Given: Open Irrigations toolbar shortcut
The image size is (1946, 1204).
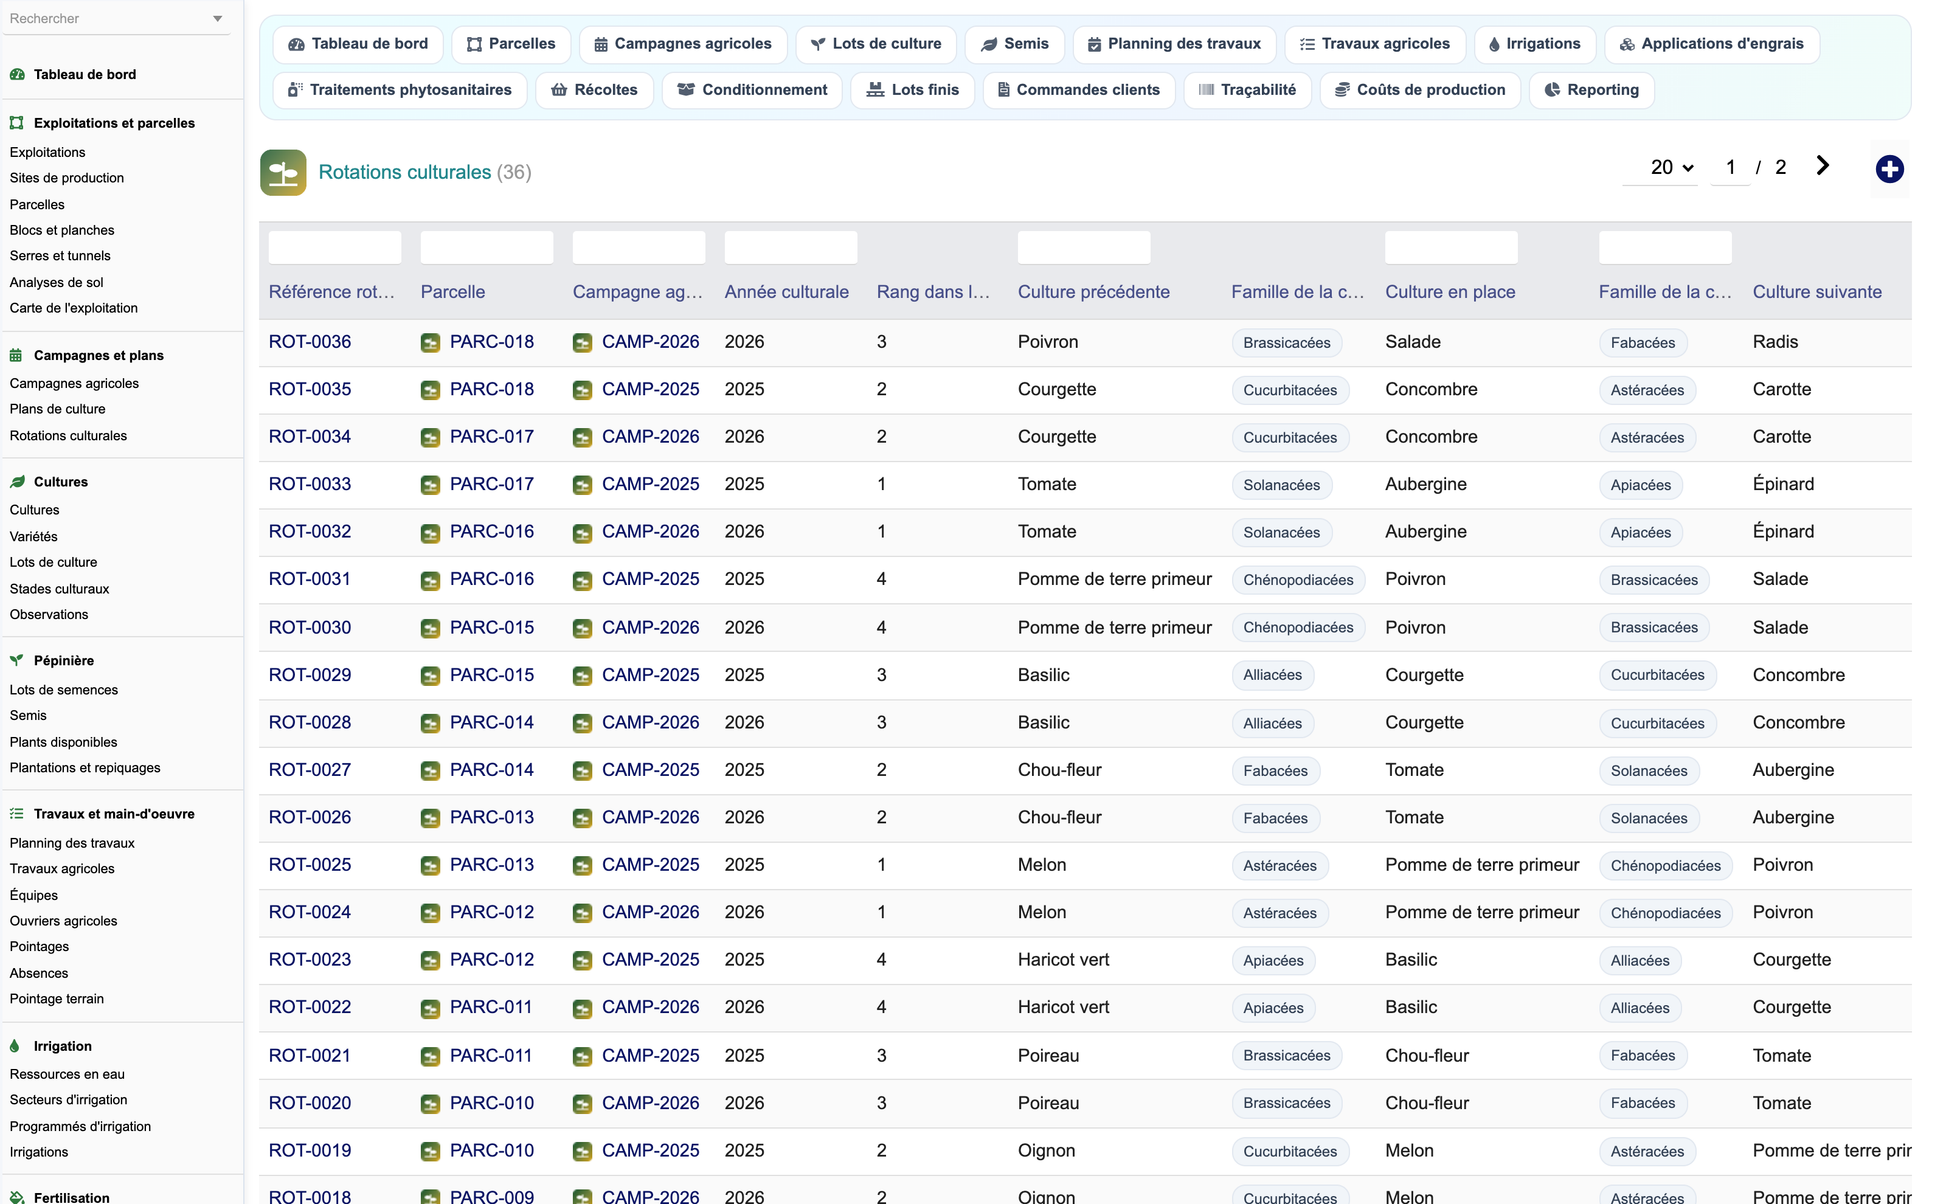Looking at the screenshot, I should pyautogui.click(x=1535, y=44).
